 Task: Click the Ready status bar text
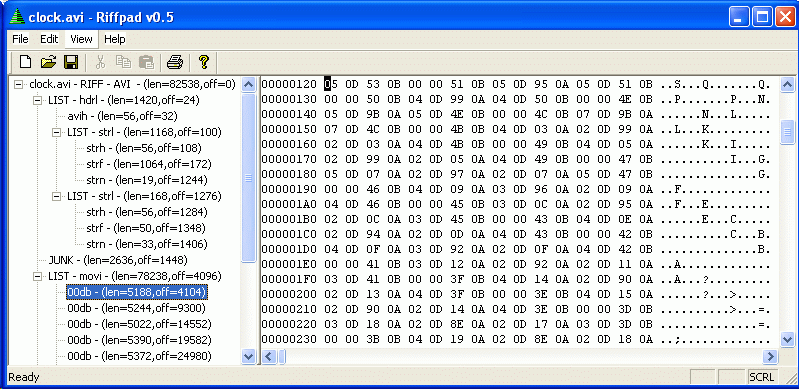(x=24, y=377)
